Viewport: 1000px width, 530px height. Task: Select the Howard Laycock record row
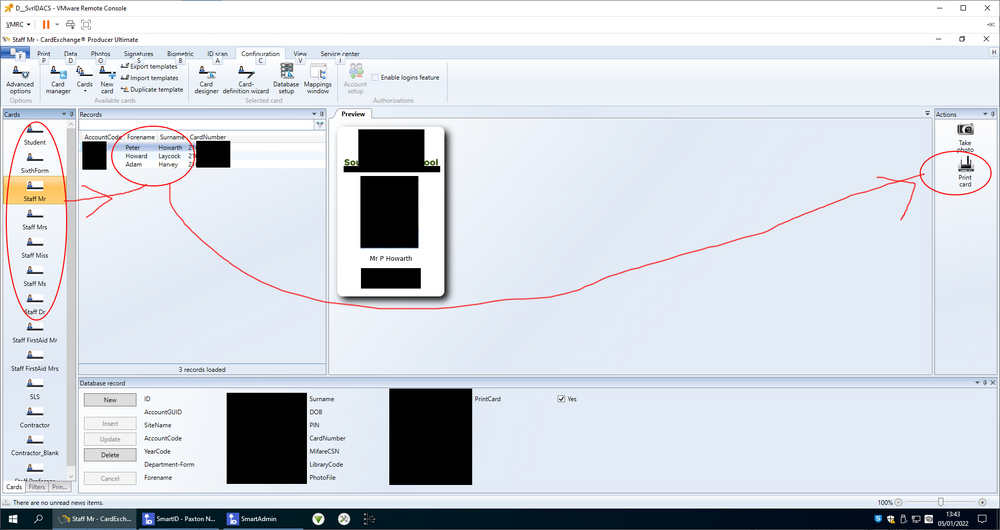coord(203,156)
